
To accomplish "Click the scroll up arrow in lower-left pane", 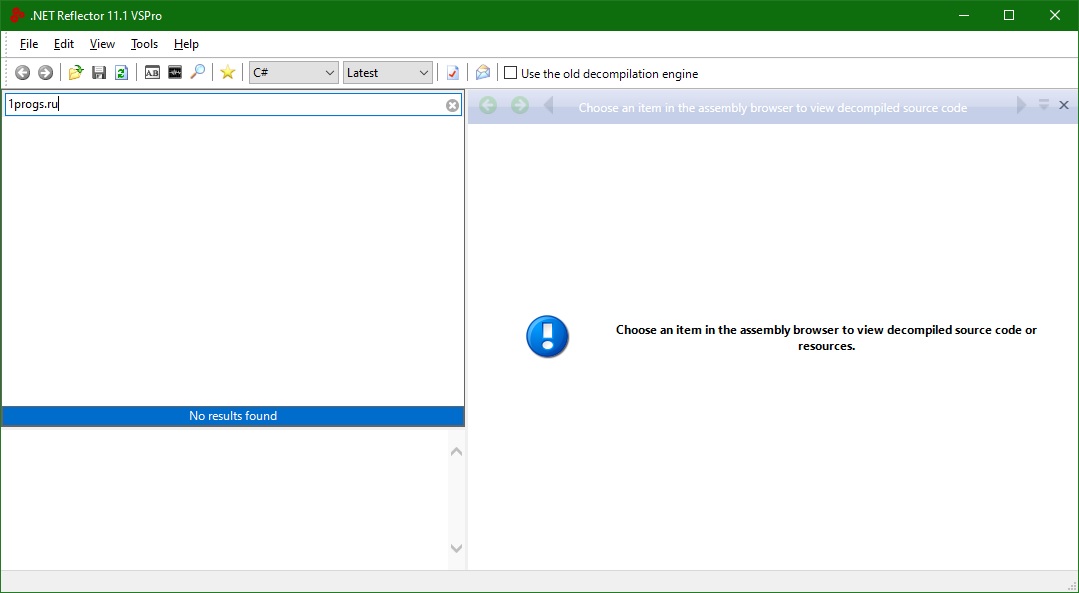I will (456, 452).
